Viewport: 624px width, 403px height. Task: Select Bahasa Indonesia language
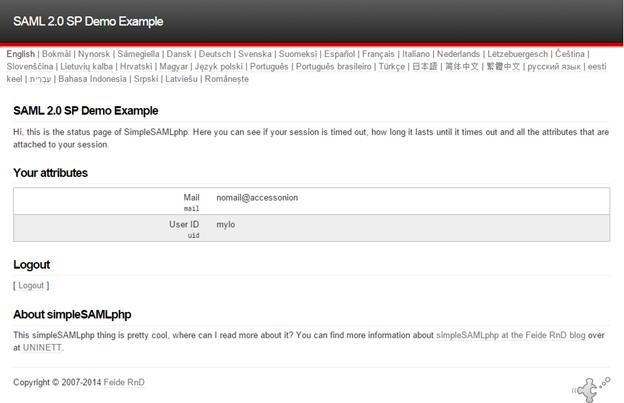(x=92, y=79)
